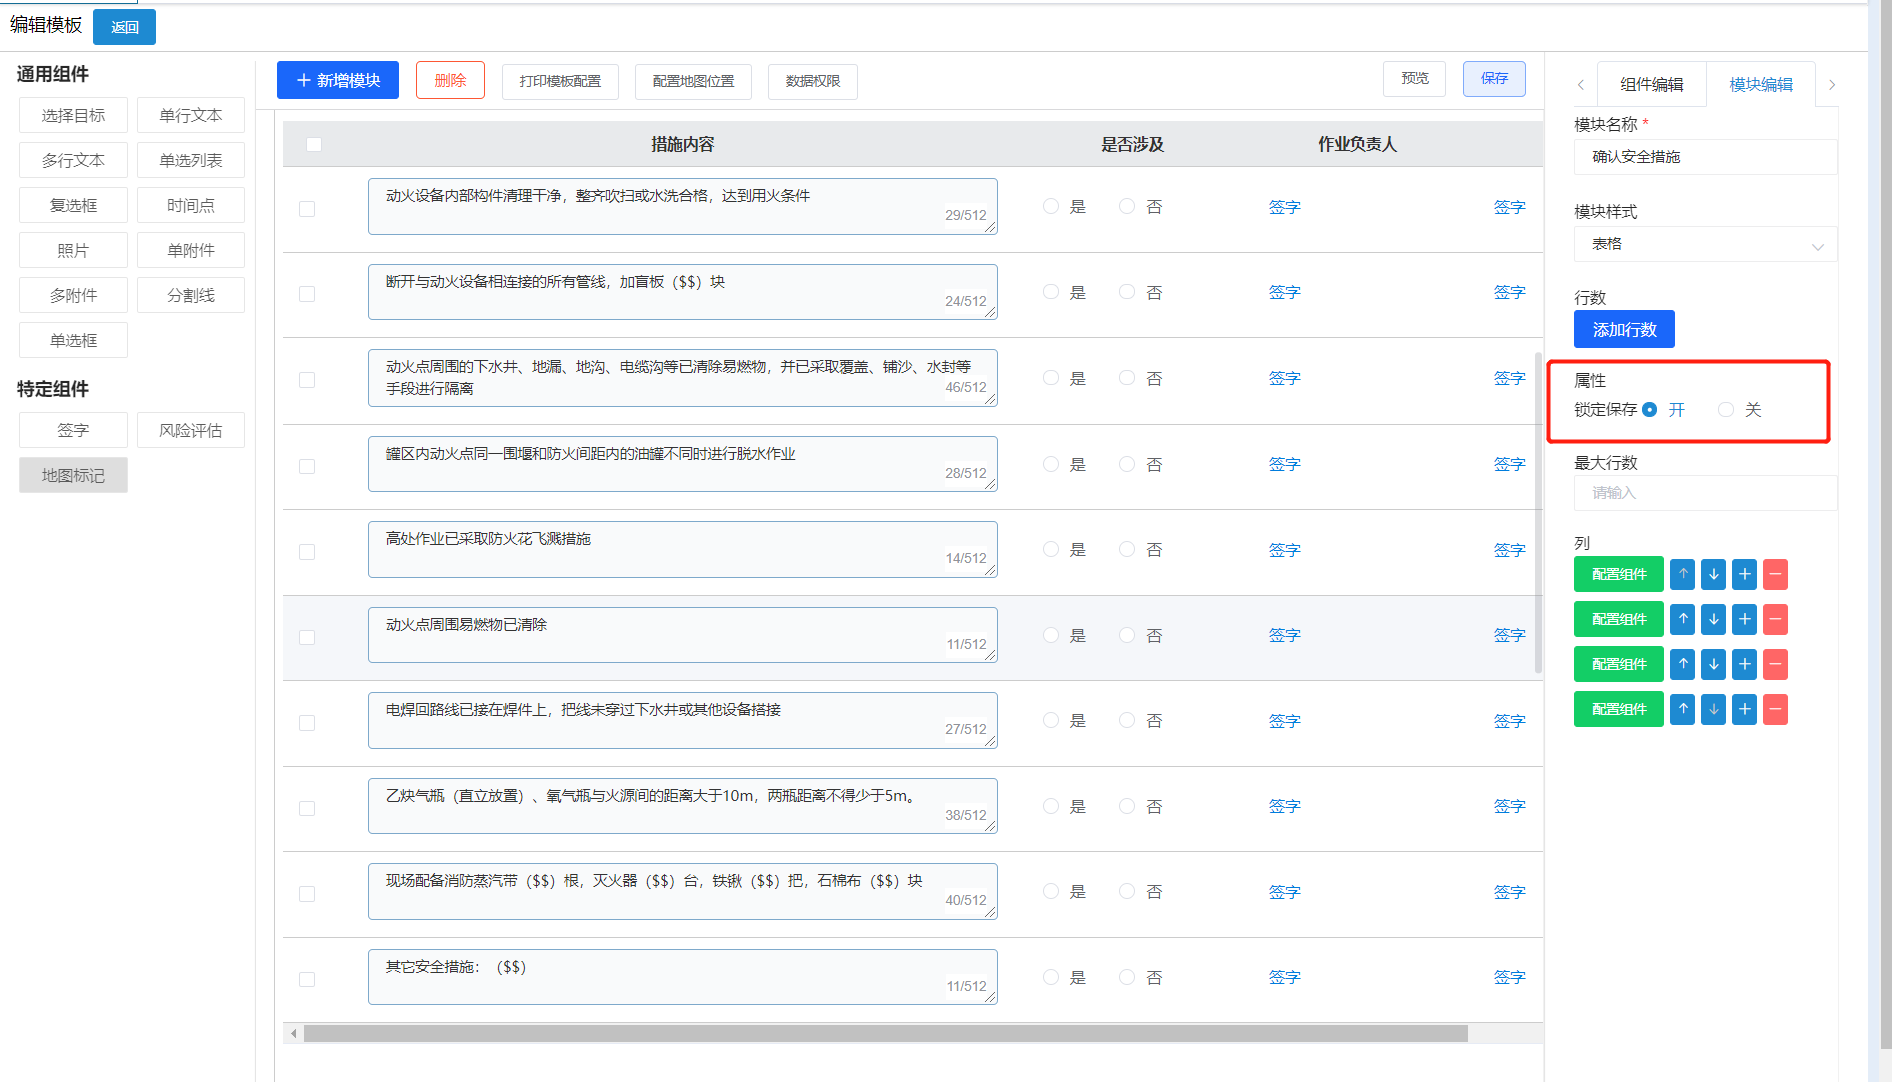Open 打印模板配置

(x=560, y=81)
